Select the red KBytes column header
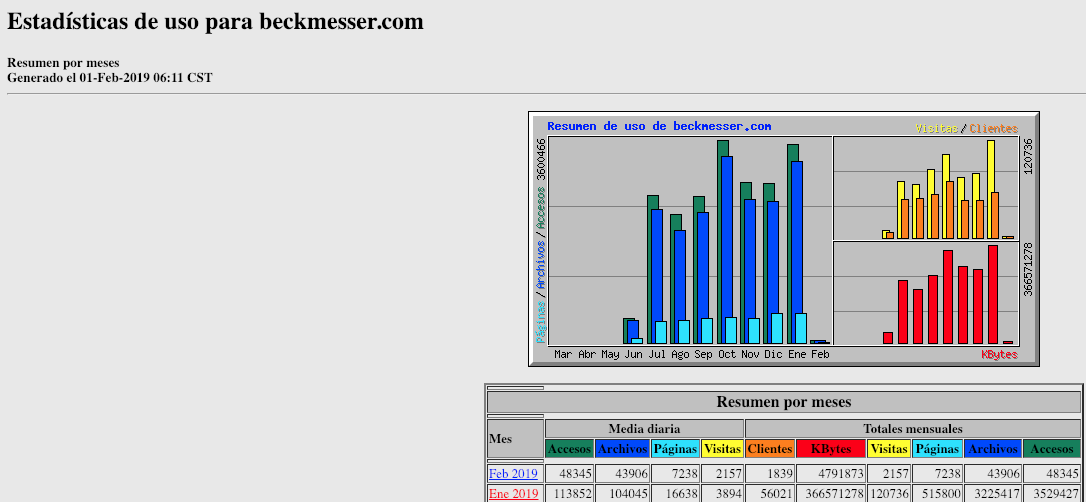1086x502 pixels. click(x=831, y=449)
